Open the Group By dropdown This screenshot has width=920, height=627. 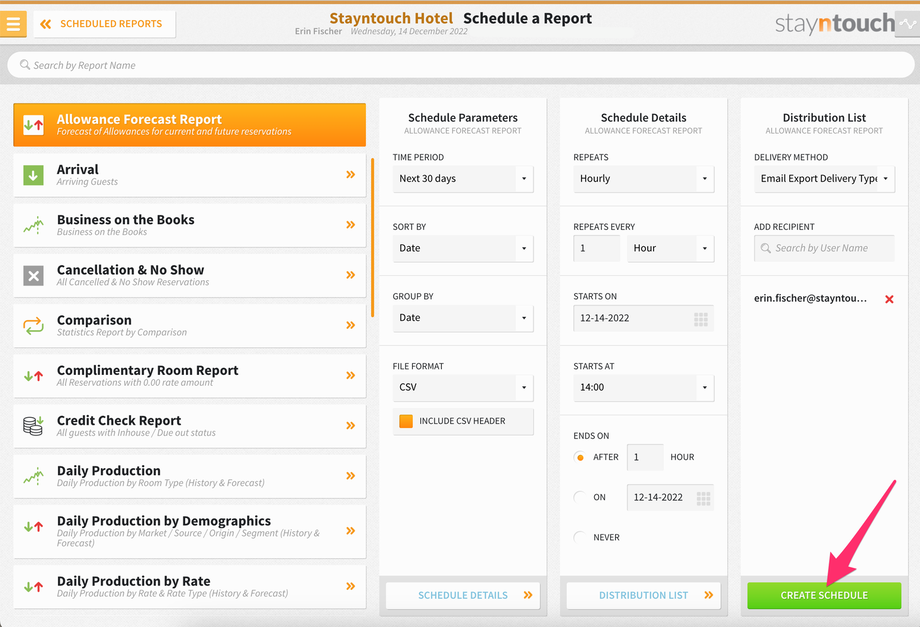coord(463,318)
